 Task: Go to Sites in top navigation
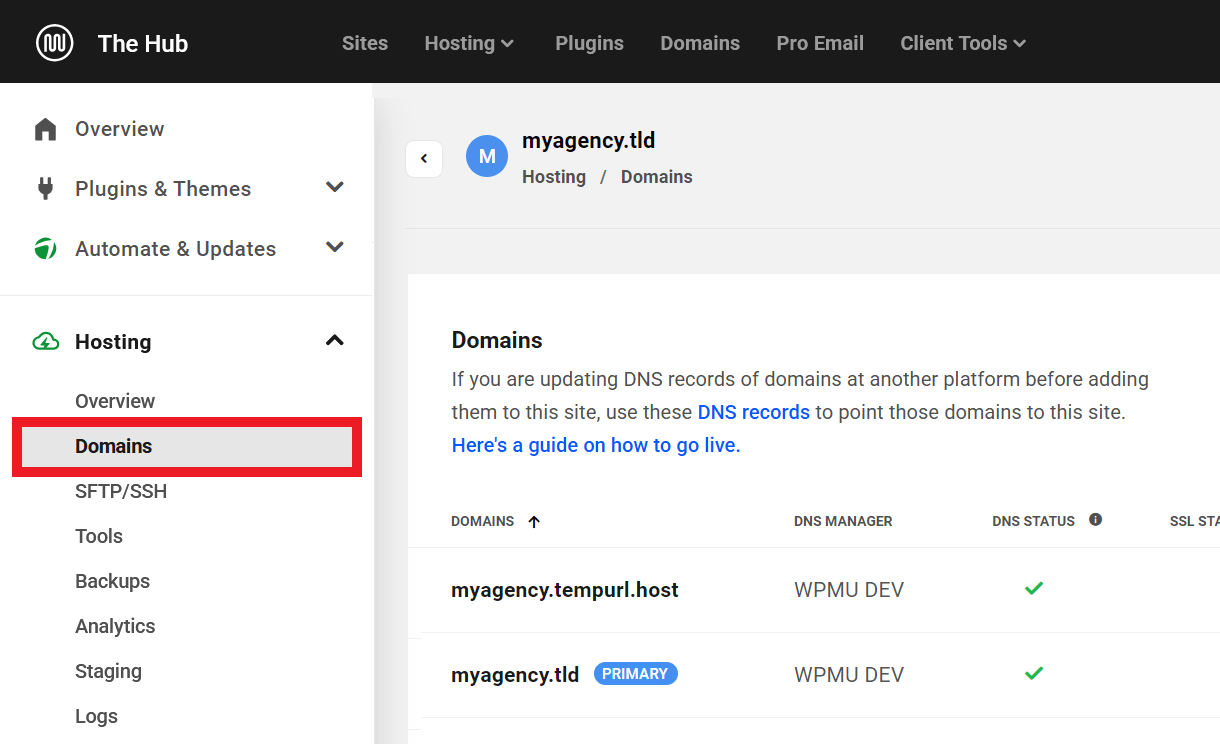pyautogui.click(x=365, y=43)
